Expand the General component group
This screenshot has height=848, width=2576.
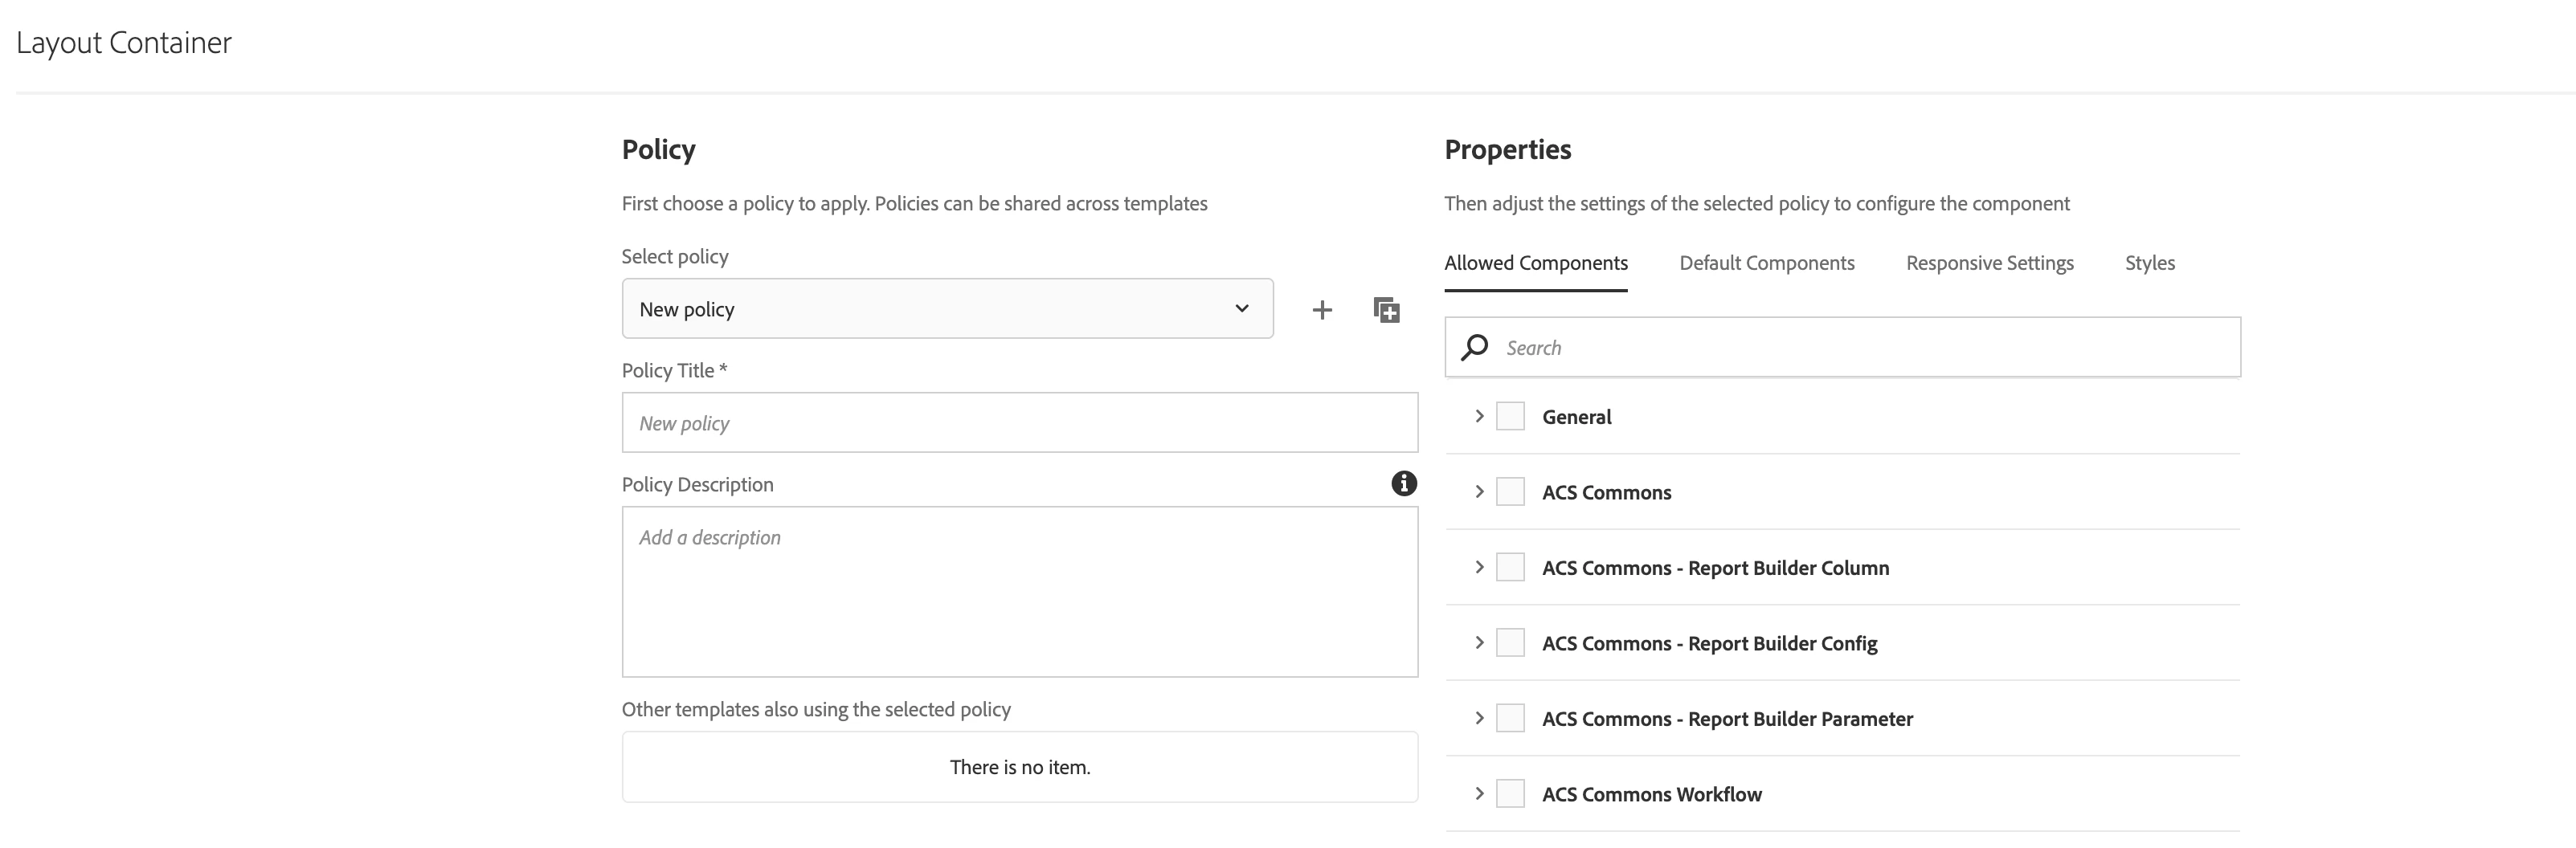click(x=1479, y=416)
